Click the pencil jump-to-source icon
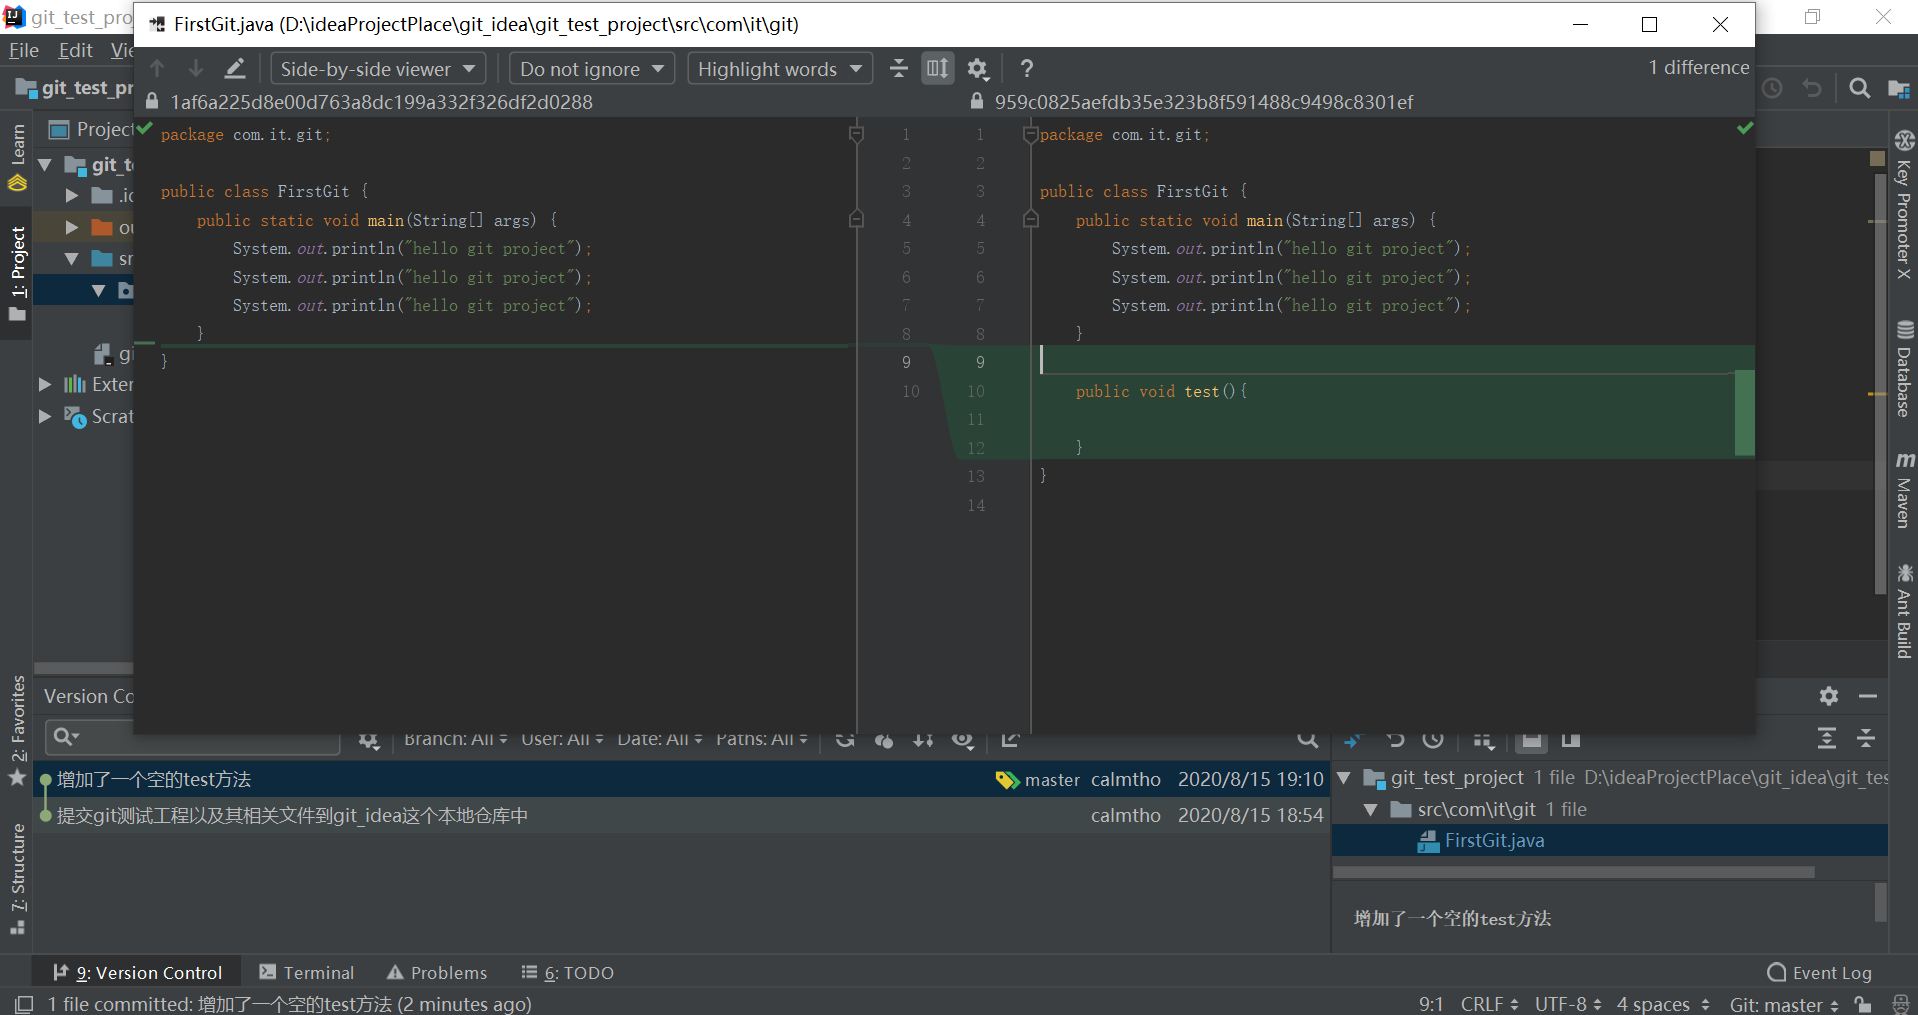The height and width of the screenshot is (1015, 1918). [x=235, y=68]
